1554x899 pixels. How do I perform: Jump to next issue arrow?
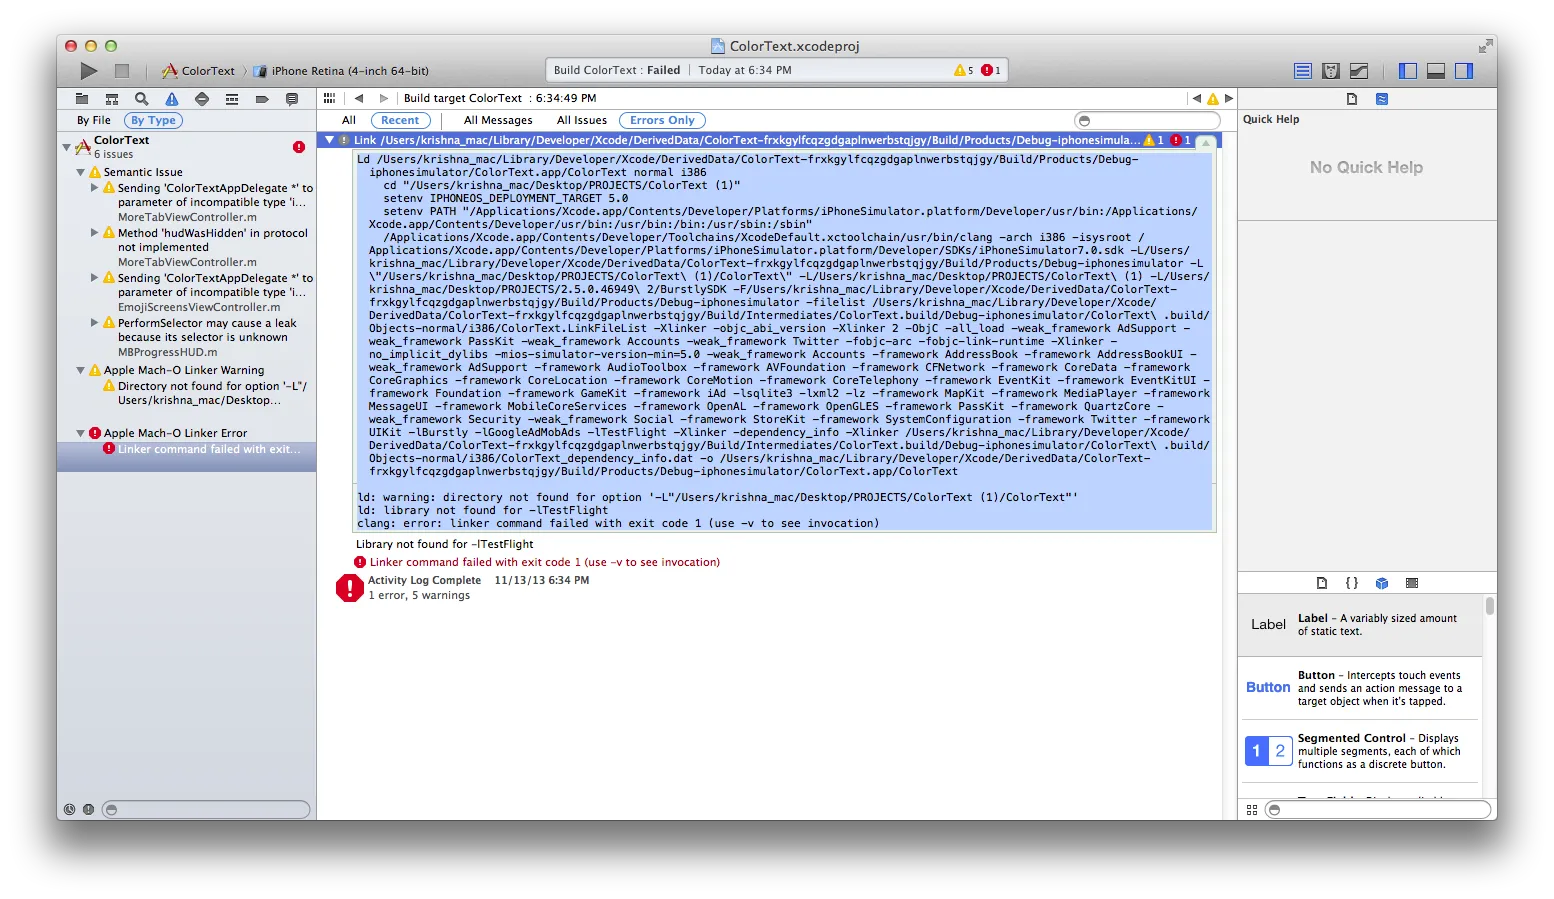click(x=1229, y=98)
